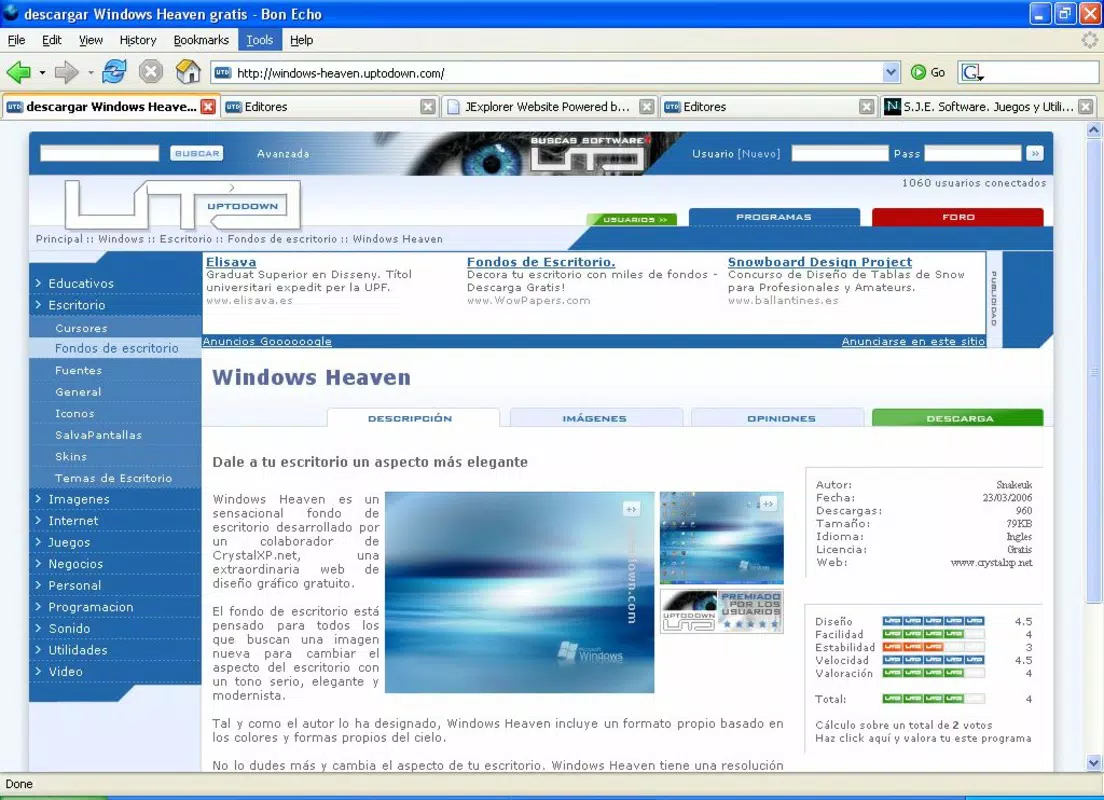Screen dimensions: 1104x800
Task: Switch to the JExplorer Website browser tab
Action: [x=549, y=106]
